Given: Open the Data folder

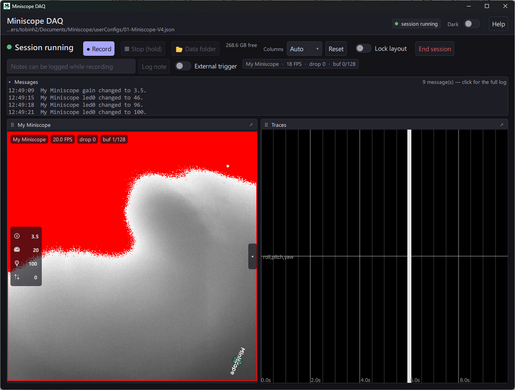Looking at the screenshot, I should tap(195, 49).
